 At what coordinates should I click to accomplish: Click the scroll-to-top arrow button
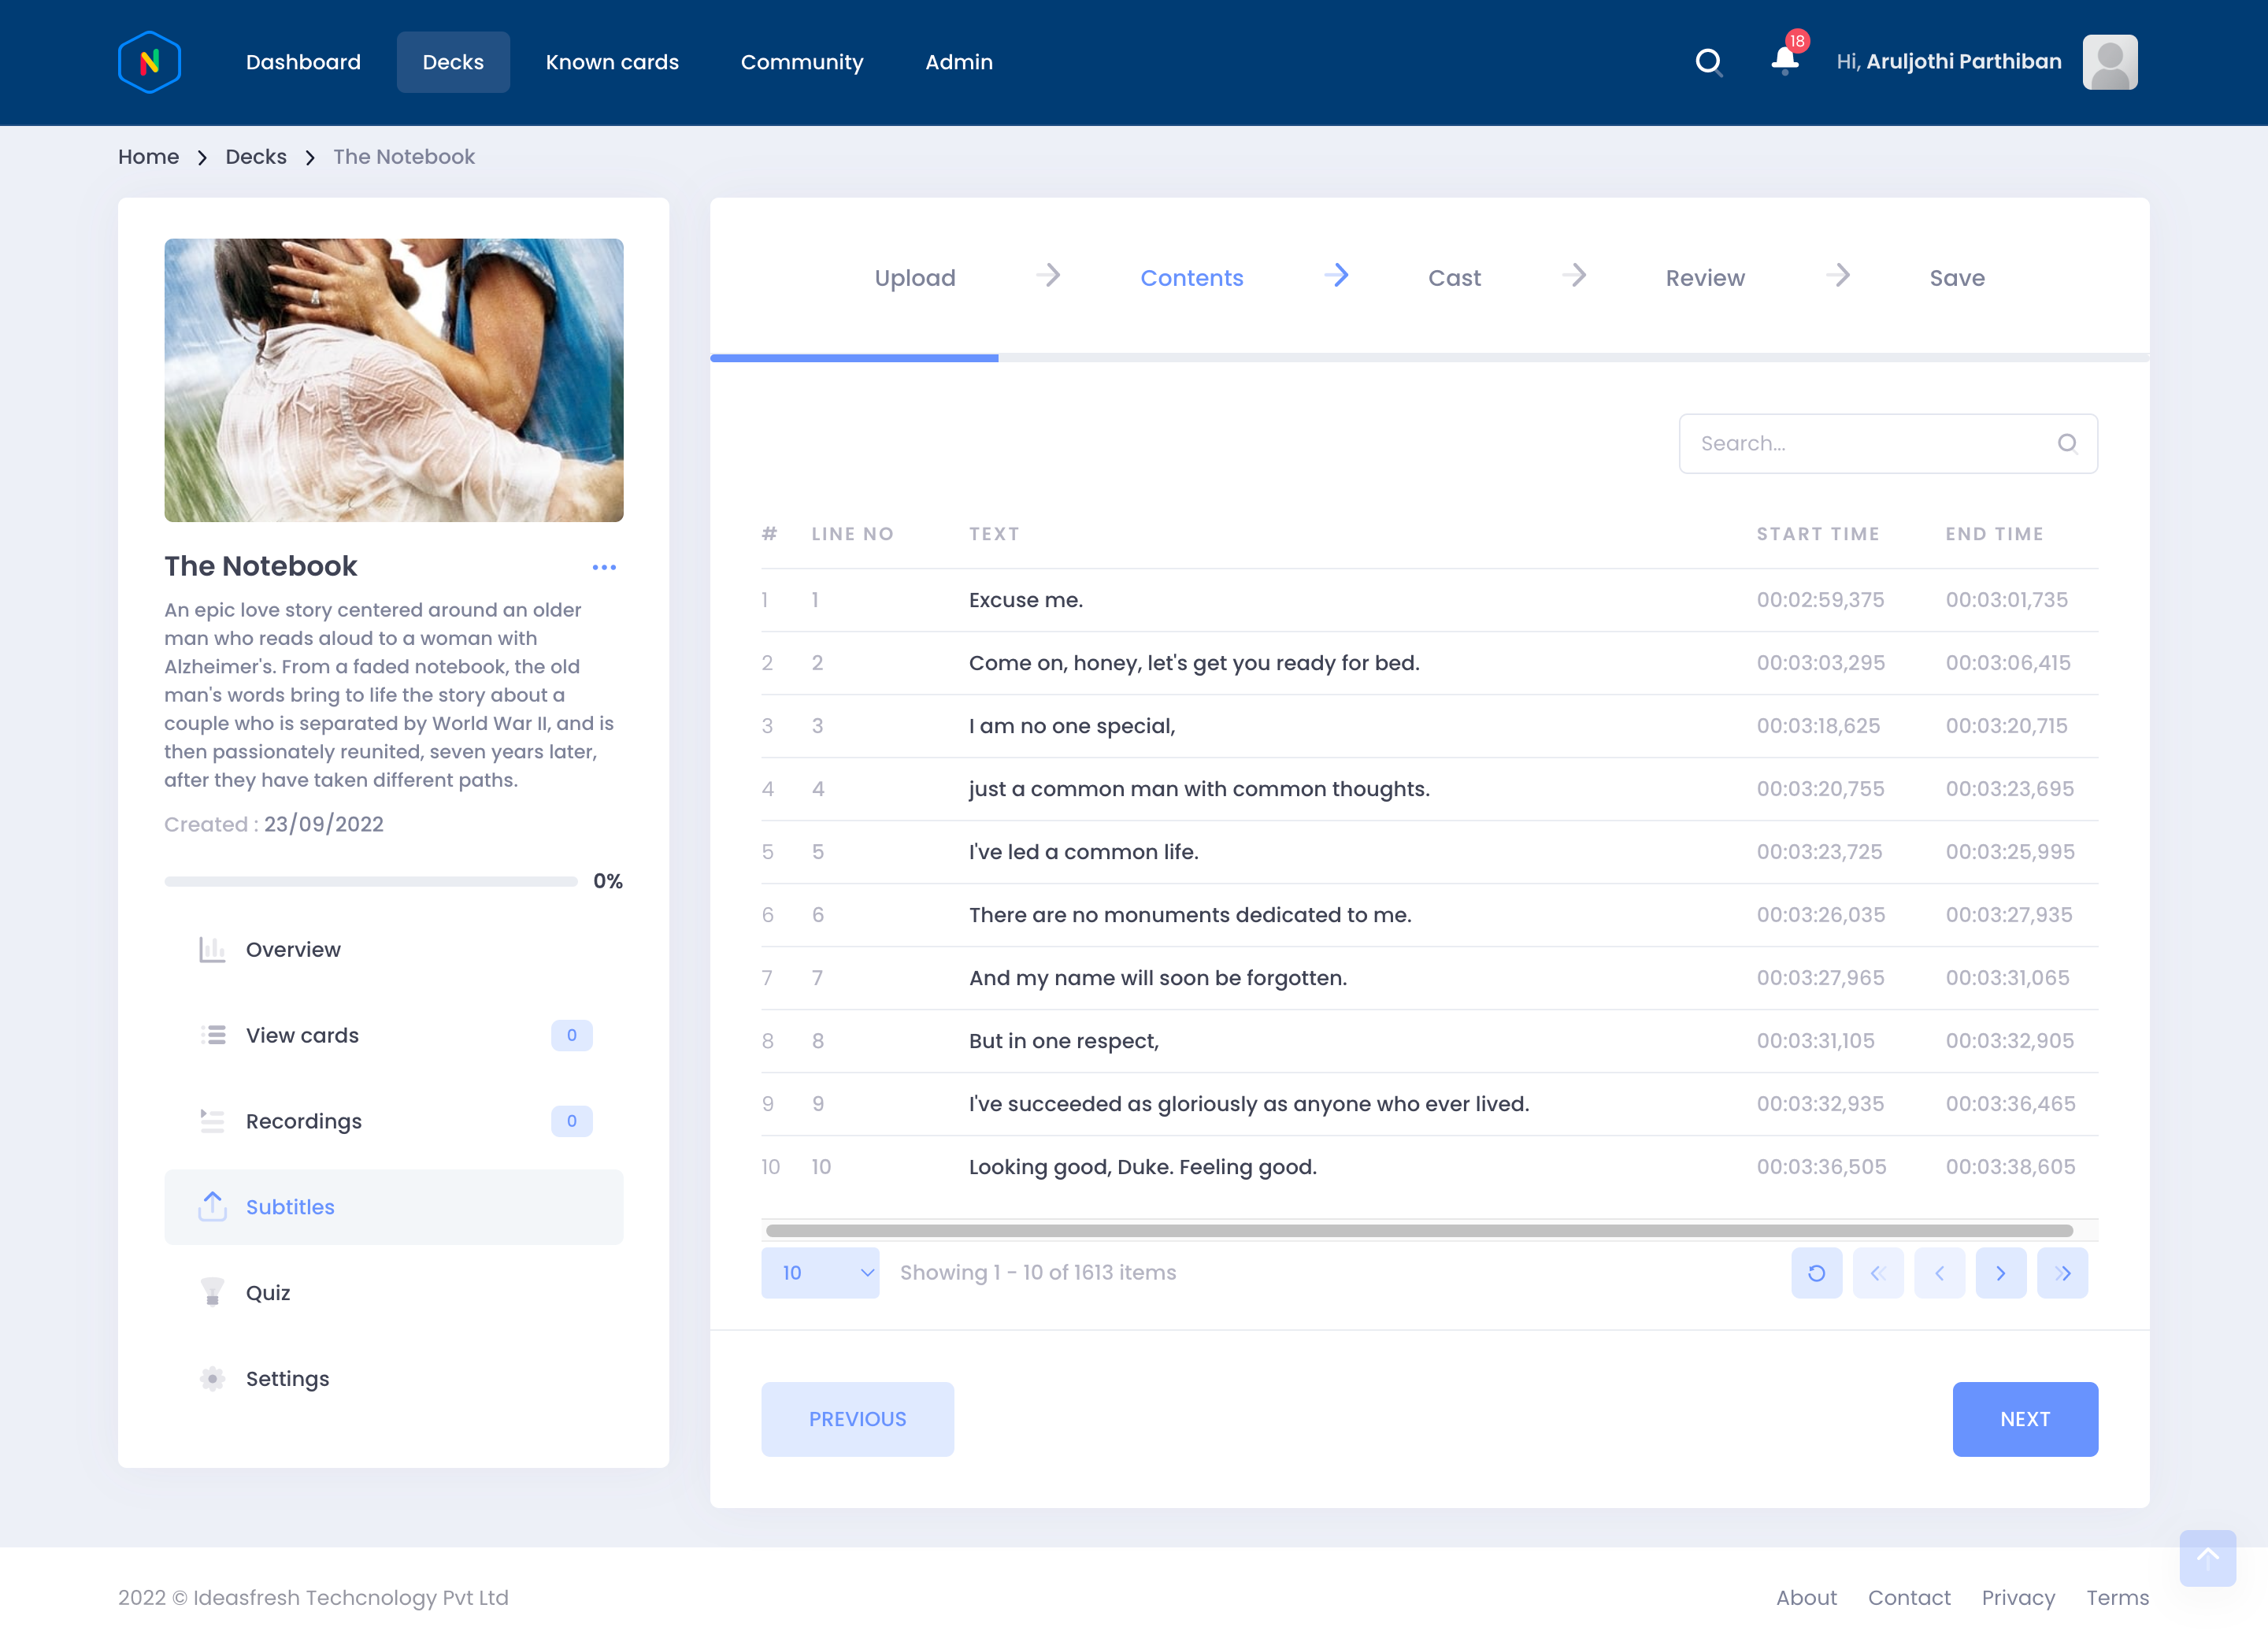tap(2208, 1557)
